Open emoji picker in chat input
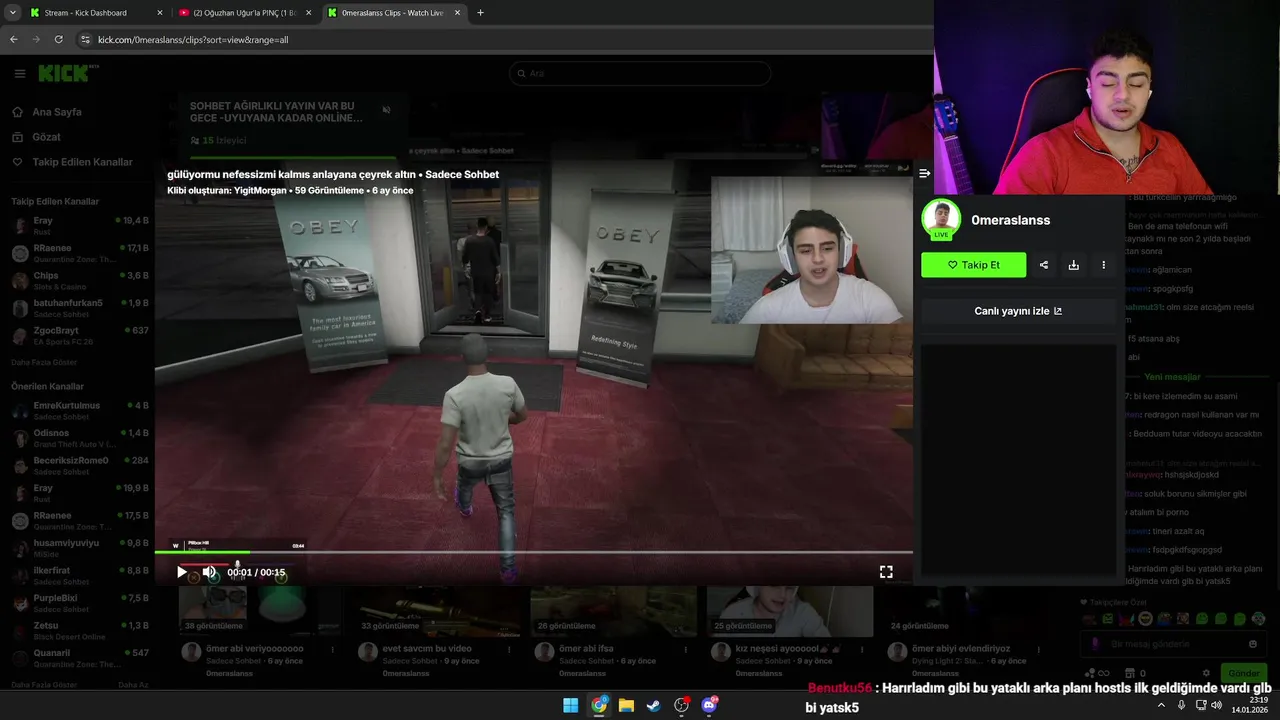This screenshot has width=1280, height=720. pyautogui.click(x=1252, y=644)
